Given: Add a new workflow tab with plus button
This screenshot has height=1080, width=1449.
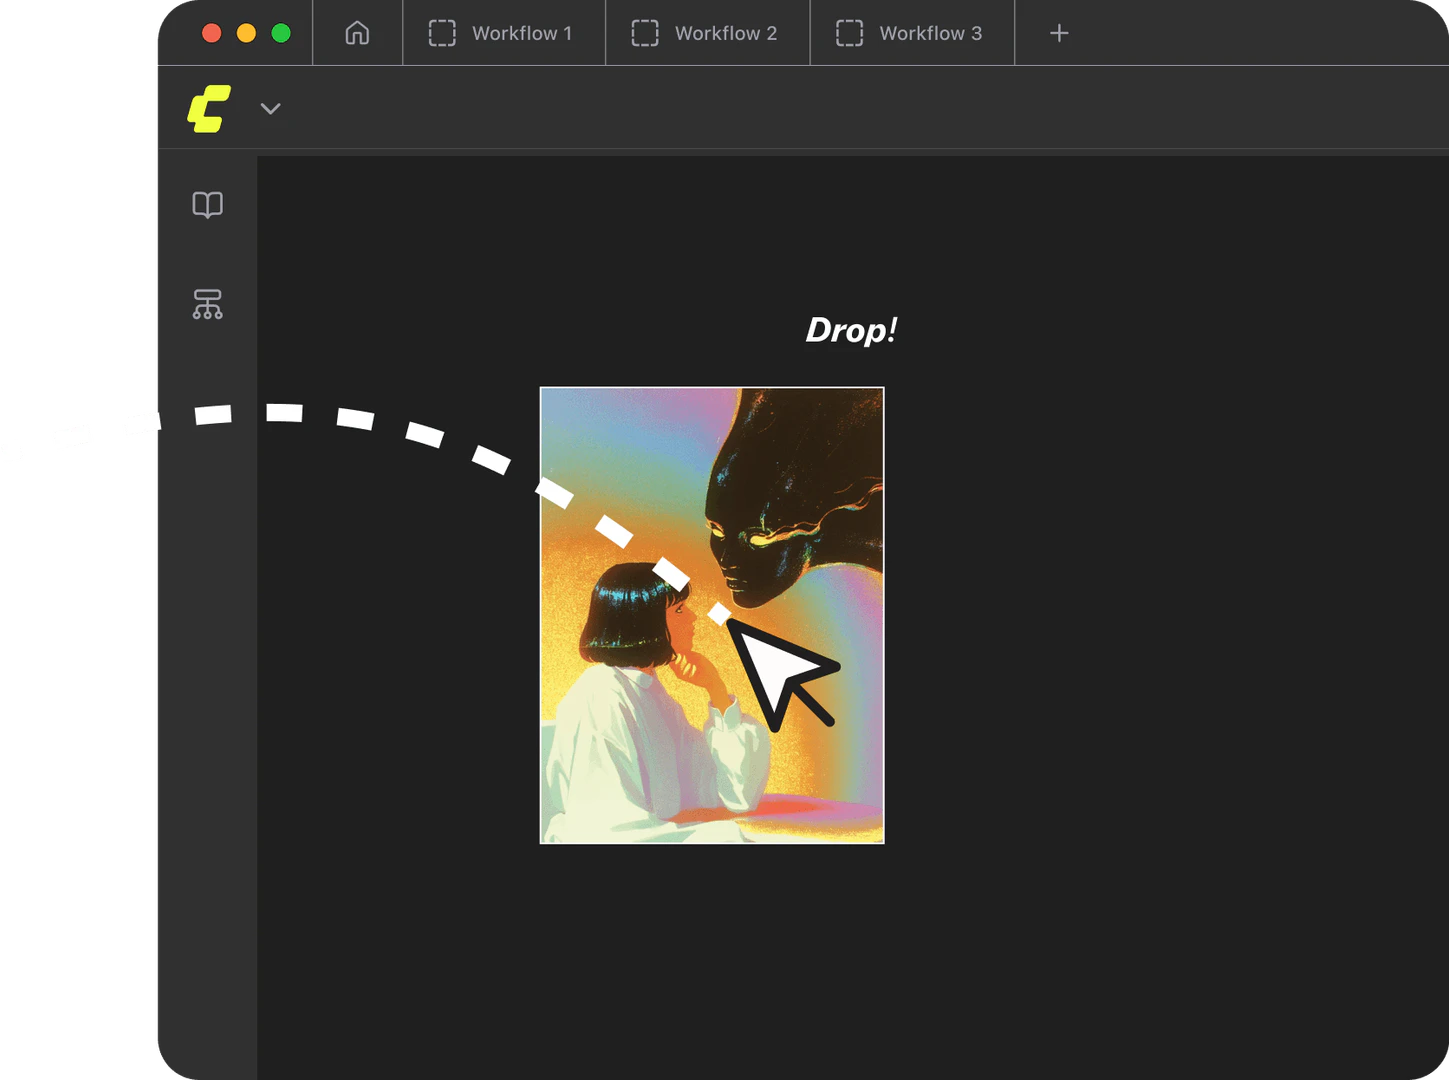Looking at the screenshot, I should [x=1059, y=33].
